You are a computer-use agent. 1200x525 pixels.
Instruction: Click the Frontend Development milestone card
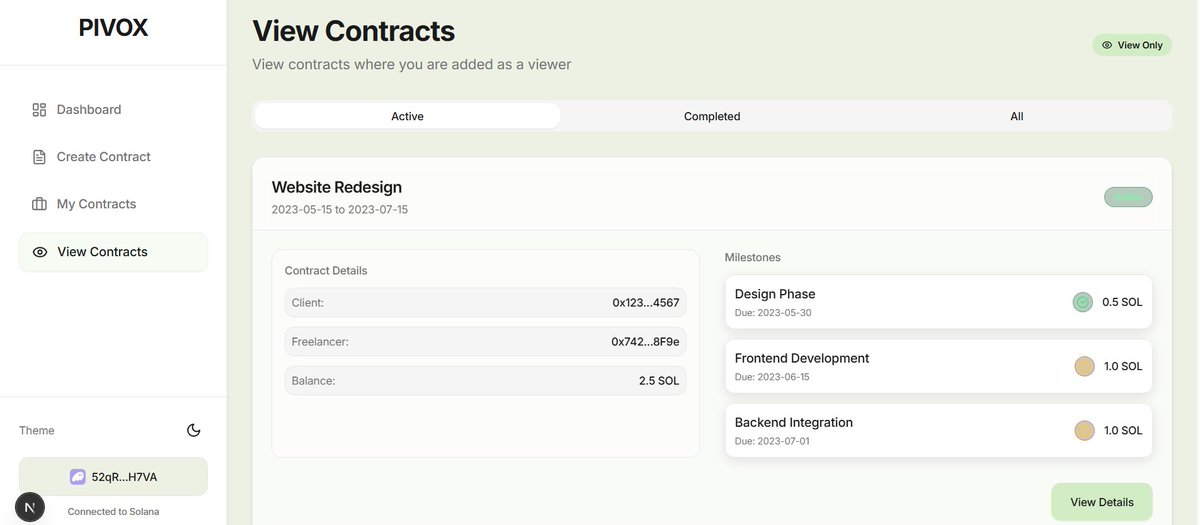pyautogui.click(x=900, y=366)
